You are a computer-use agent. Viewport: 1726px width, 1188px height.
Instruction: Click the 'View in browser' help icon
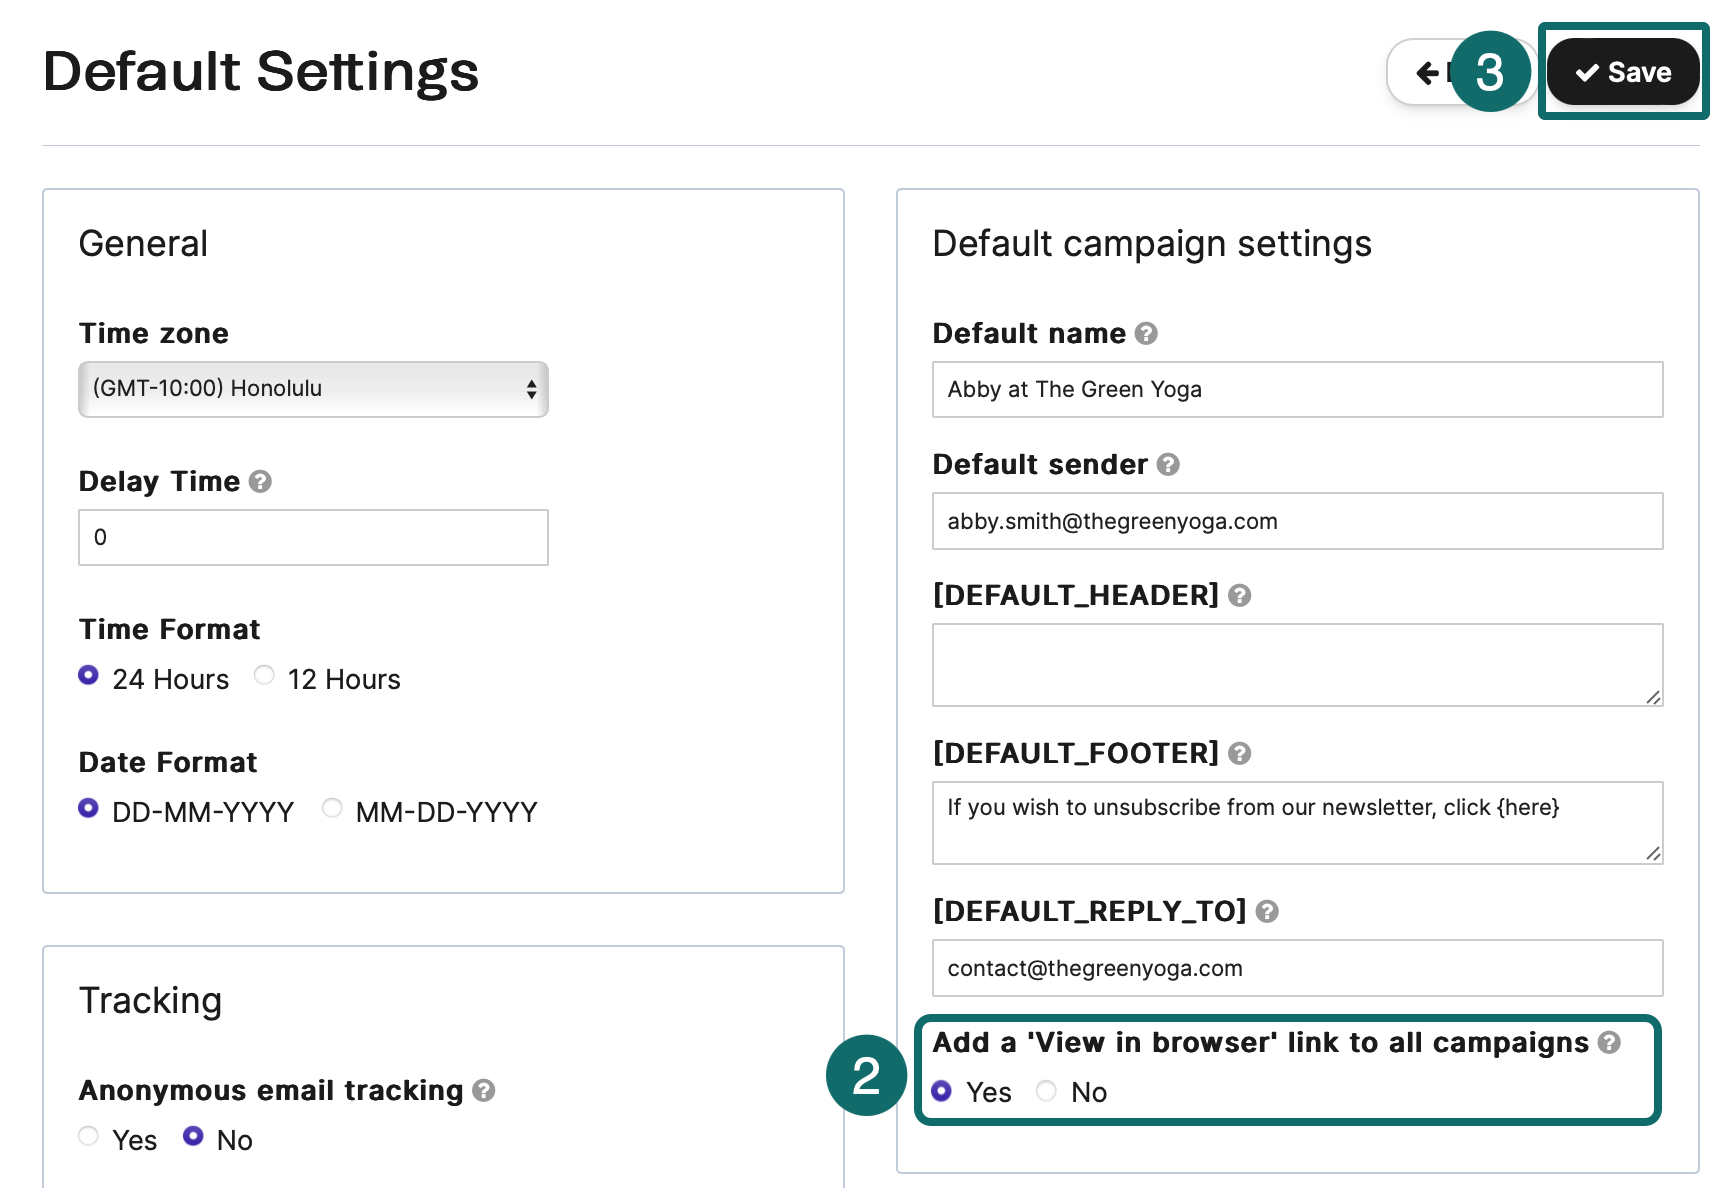click(1609, 1042)
